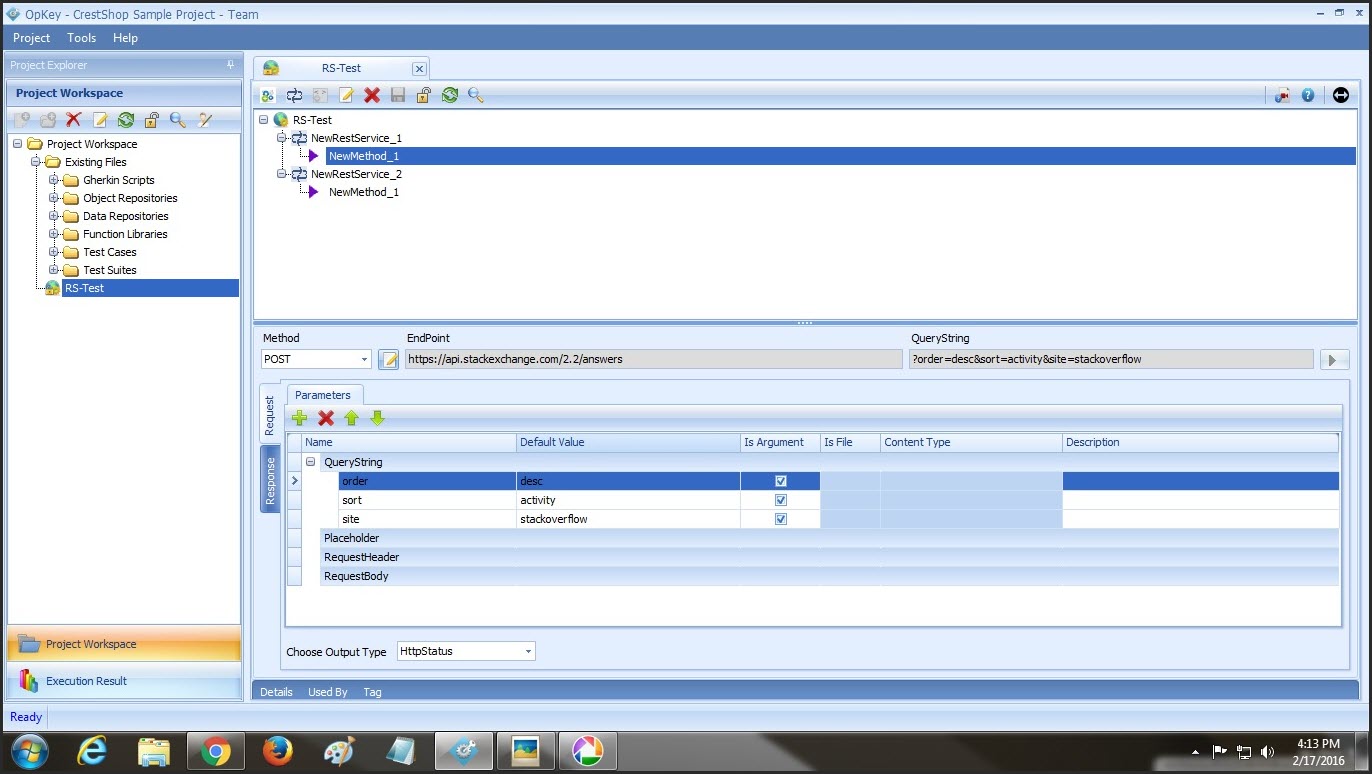Image resolution: width=1372 pixels, height=774 pixels.
Task: Close the RS-Test tab
Action: point(419,68)
